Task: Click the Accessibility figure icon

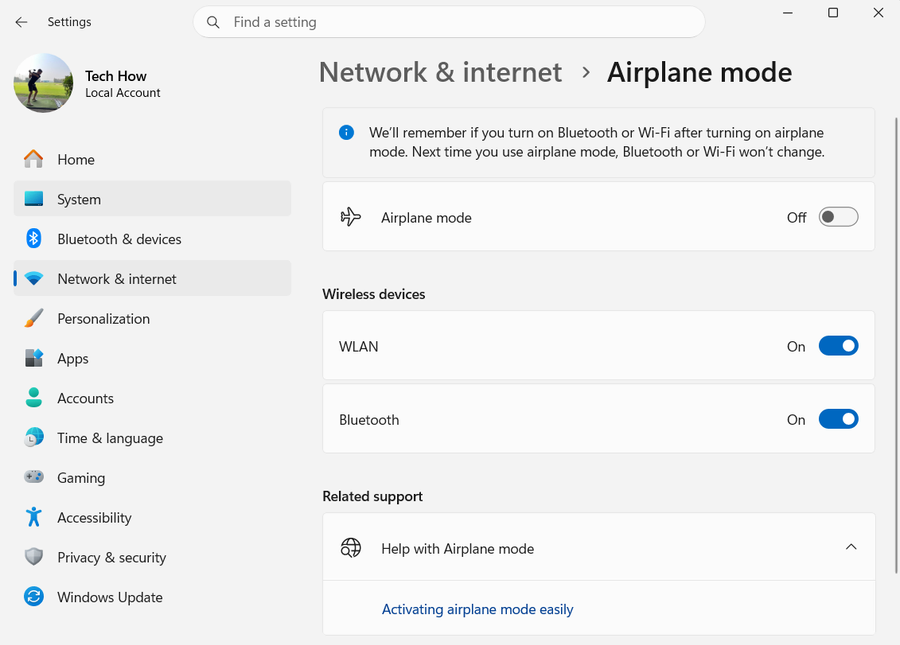Action: tap(33, 517)
